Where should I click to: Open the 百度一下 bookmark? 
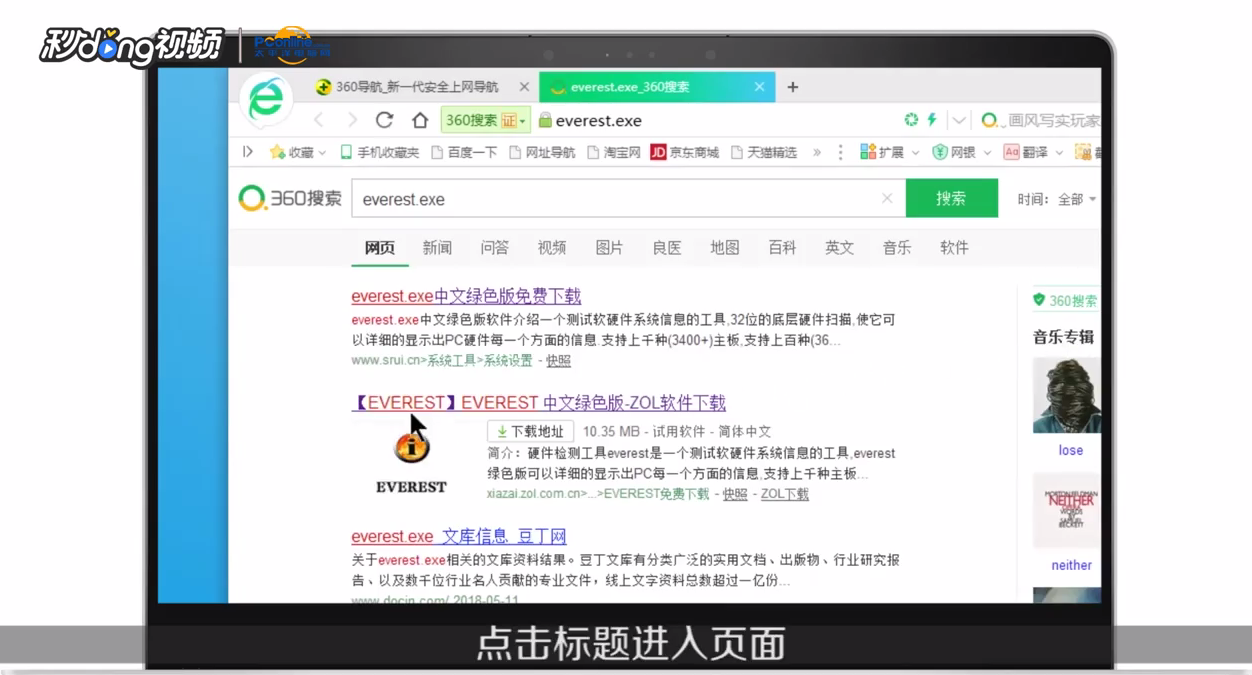pos(464,152)
